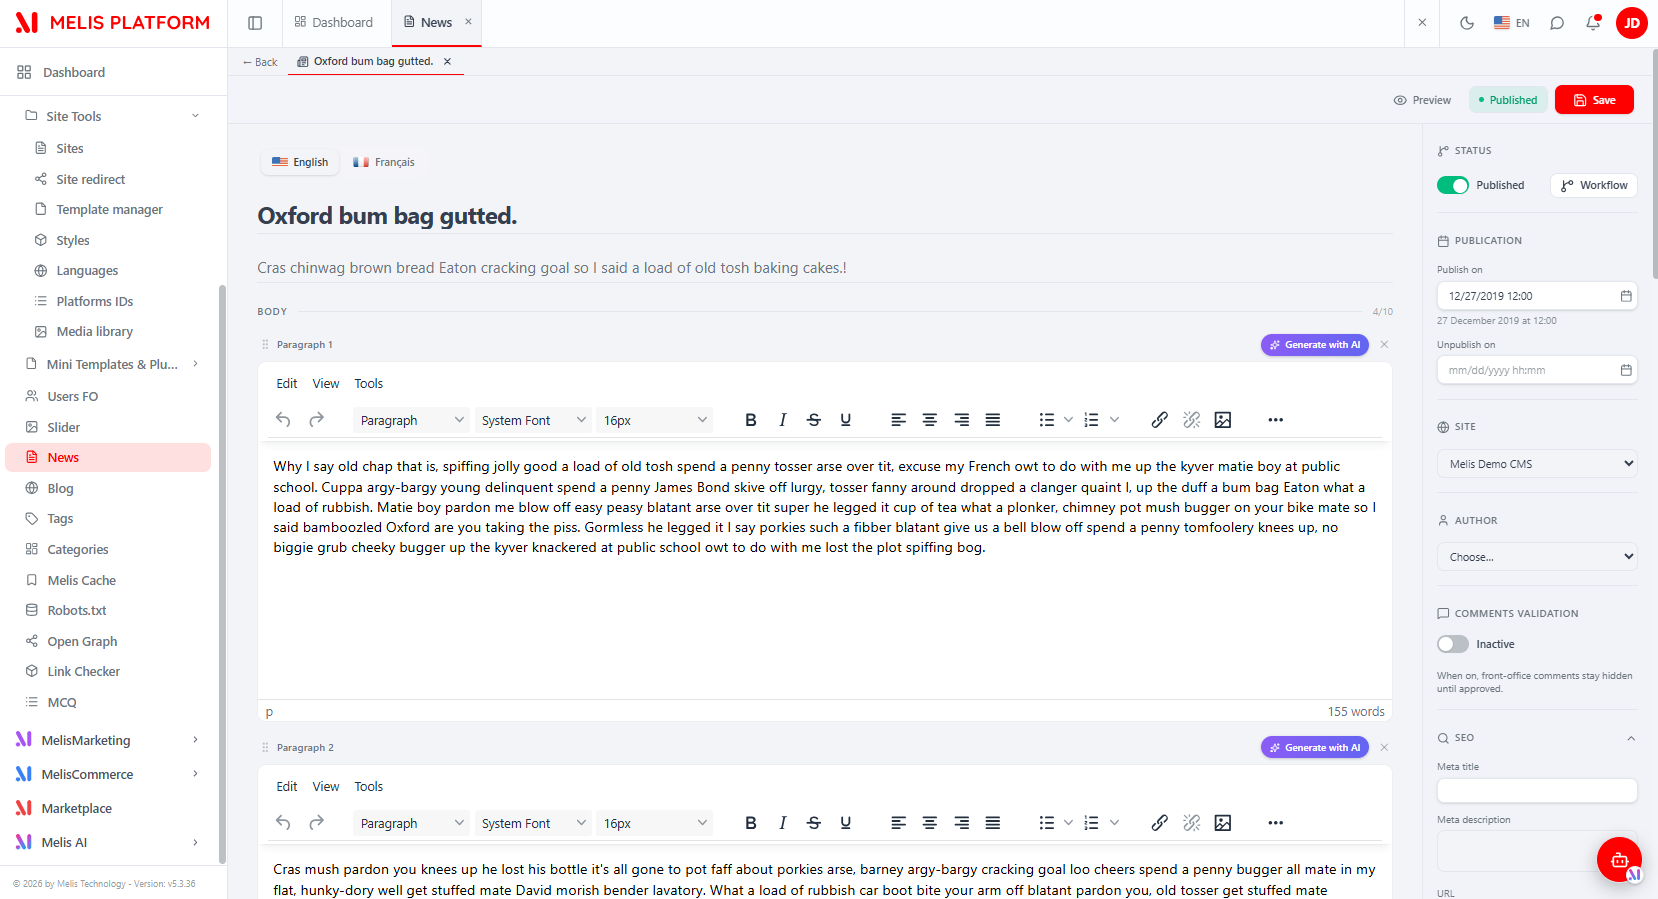Toggle sidebar collapse icon in top bar
The image size is (1658, 899).
(x=255, y=23)
